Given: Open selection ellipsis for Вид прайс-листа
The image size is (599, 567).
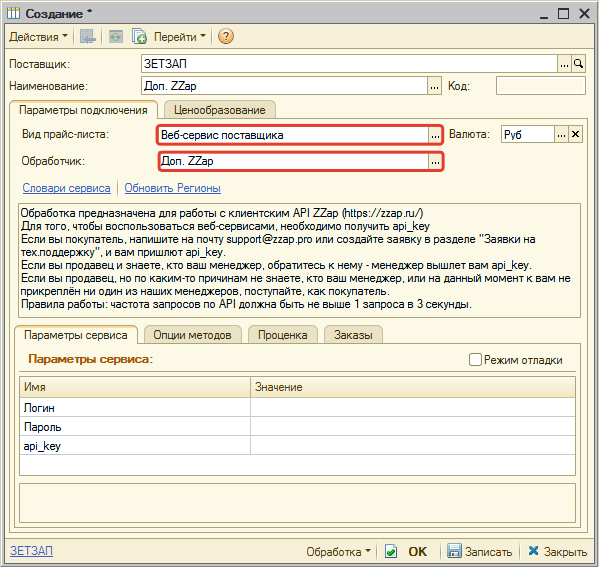Looking at the screenshot, I should (435, 135).
